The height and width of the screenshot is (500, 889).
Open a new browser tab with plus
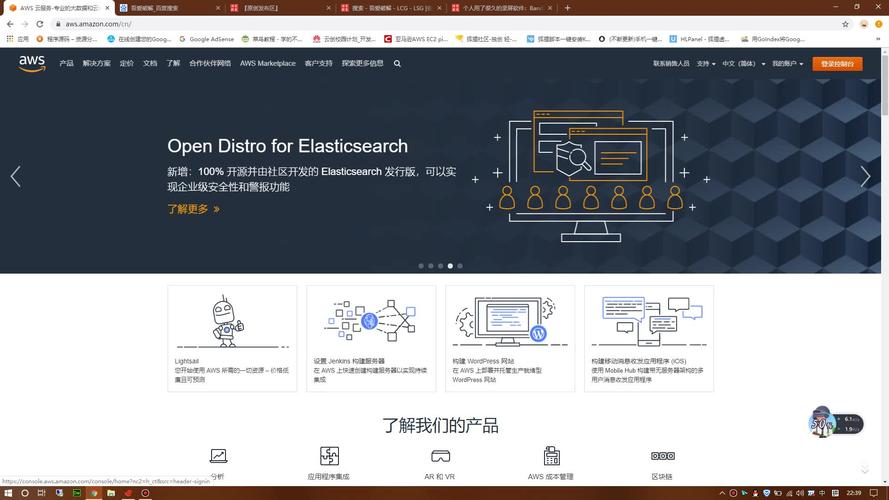567,8
